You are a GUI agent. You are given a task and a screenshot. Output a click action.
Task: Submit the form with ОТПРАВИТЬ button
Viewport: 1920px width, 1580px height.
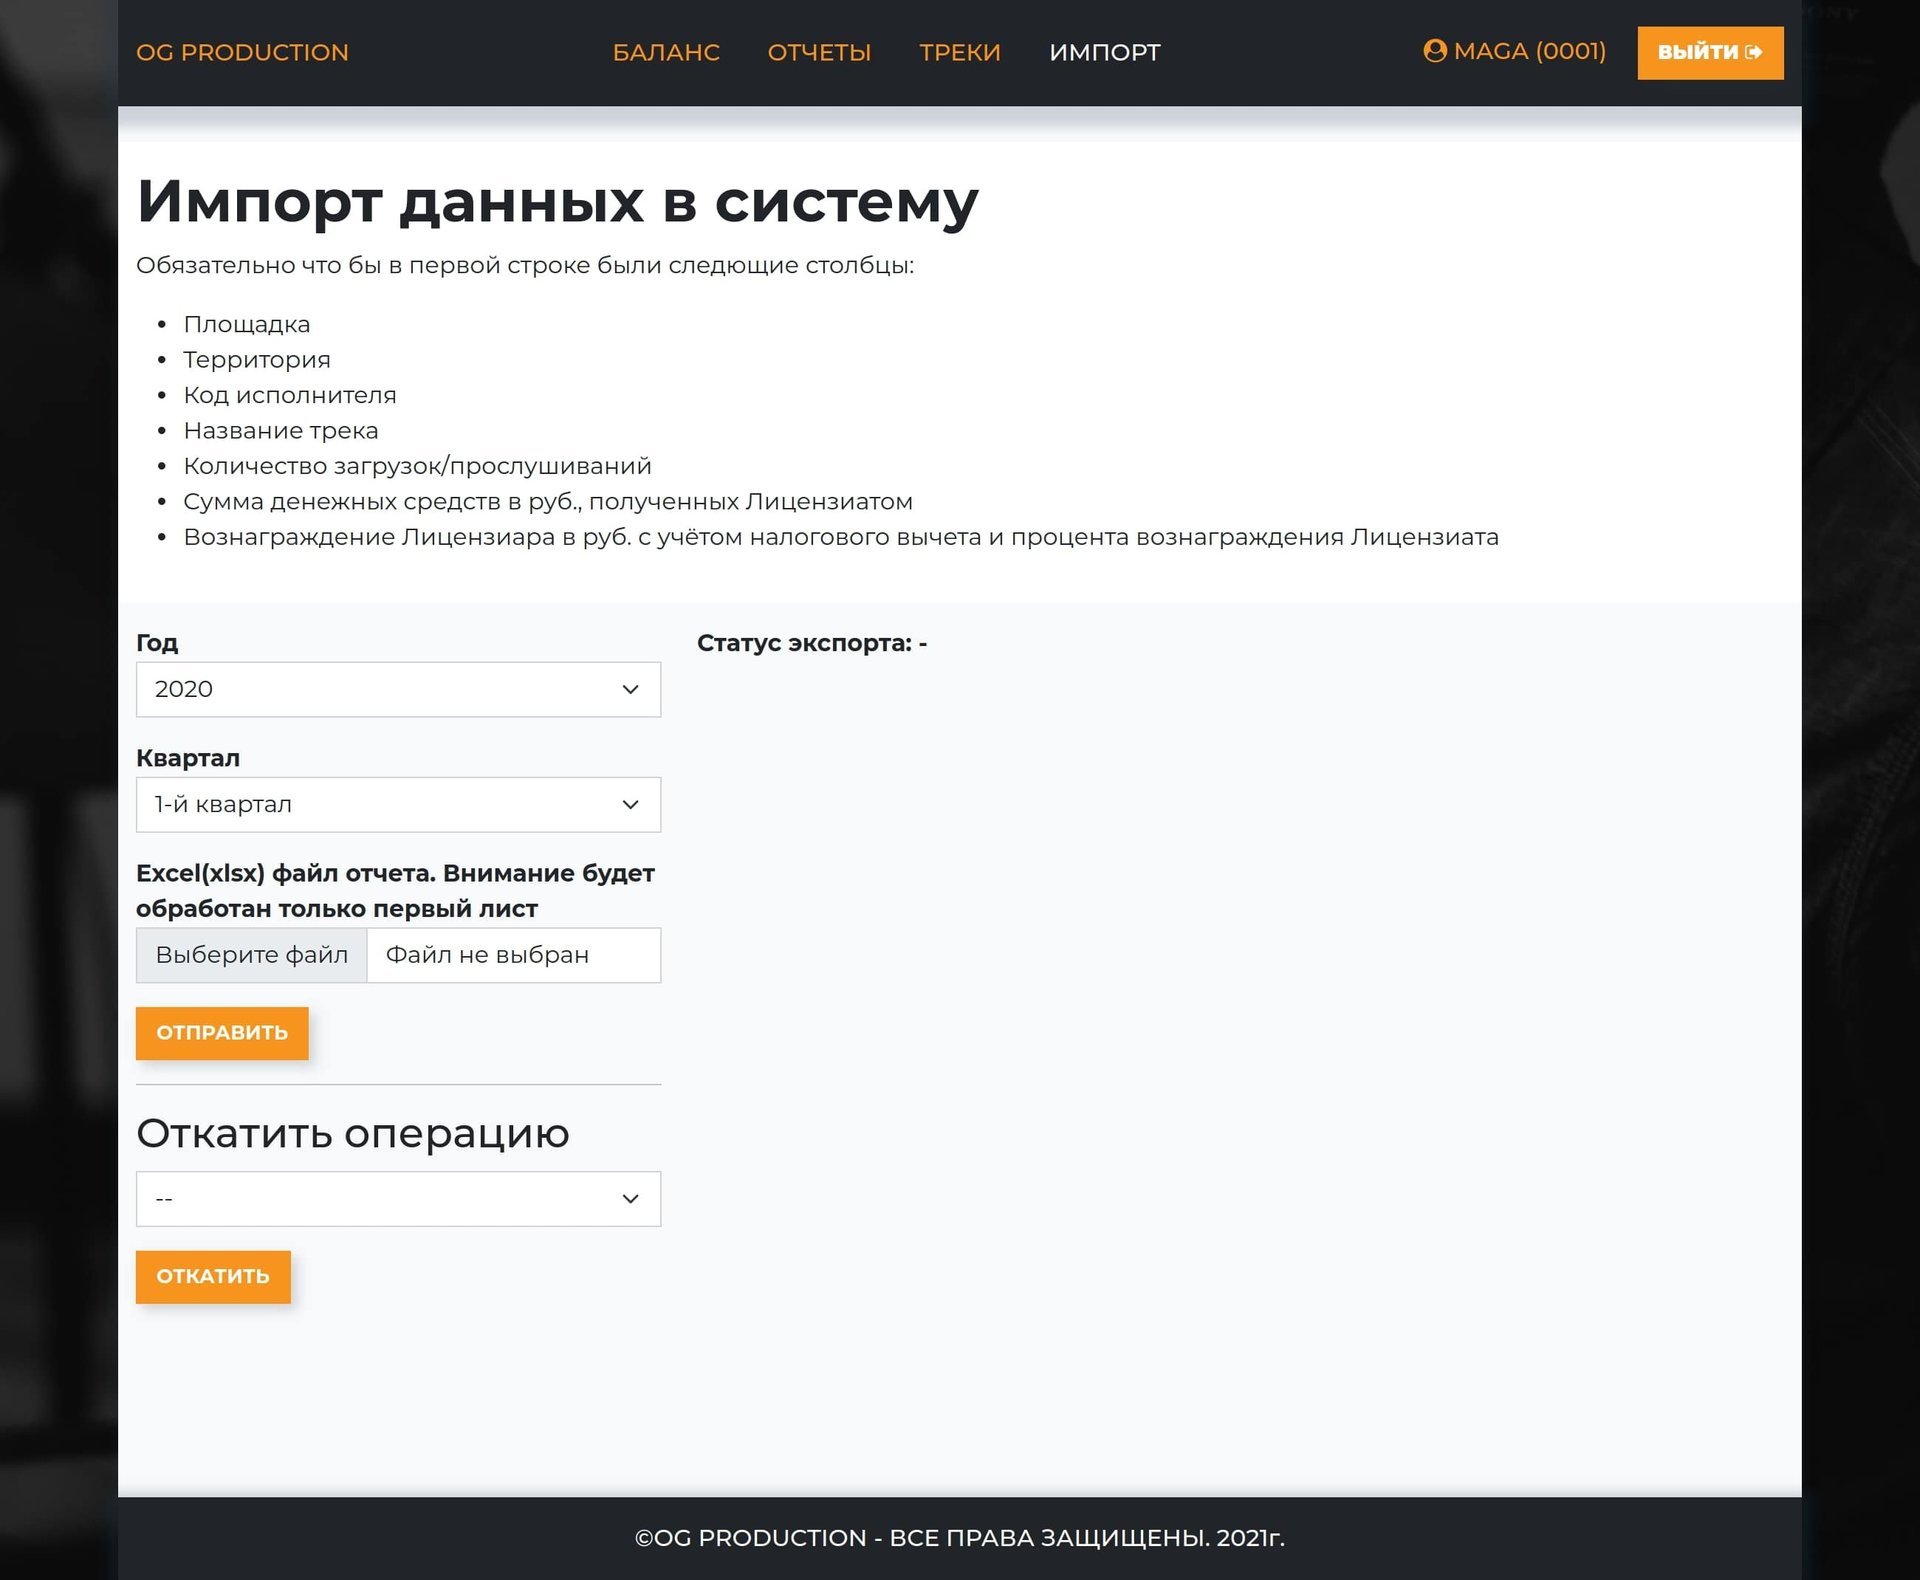click(x=222, y=1033)
